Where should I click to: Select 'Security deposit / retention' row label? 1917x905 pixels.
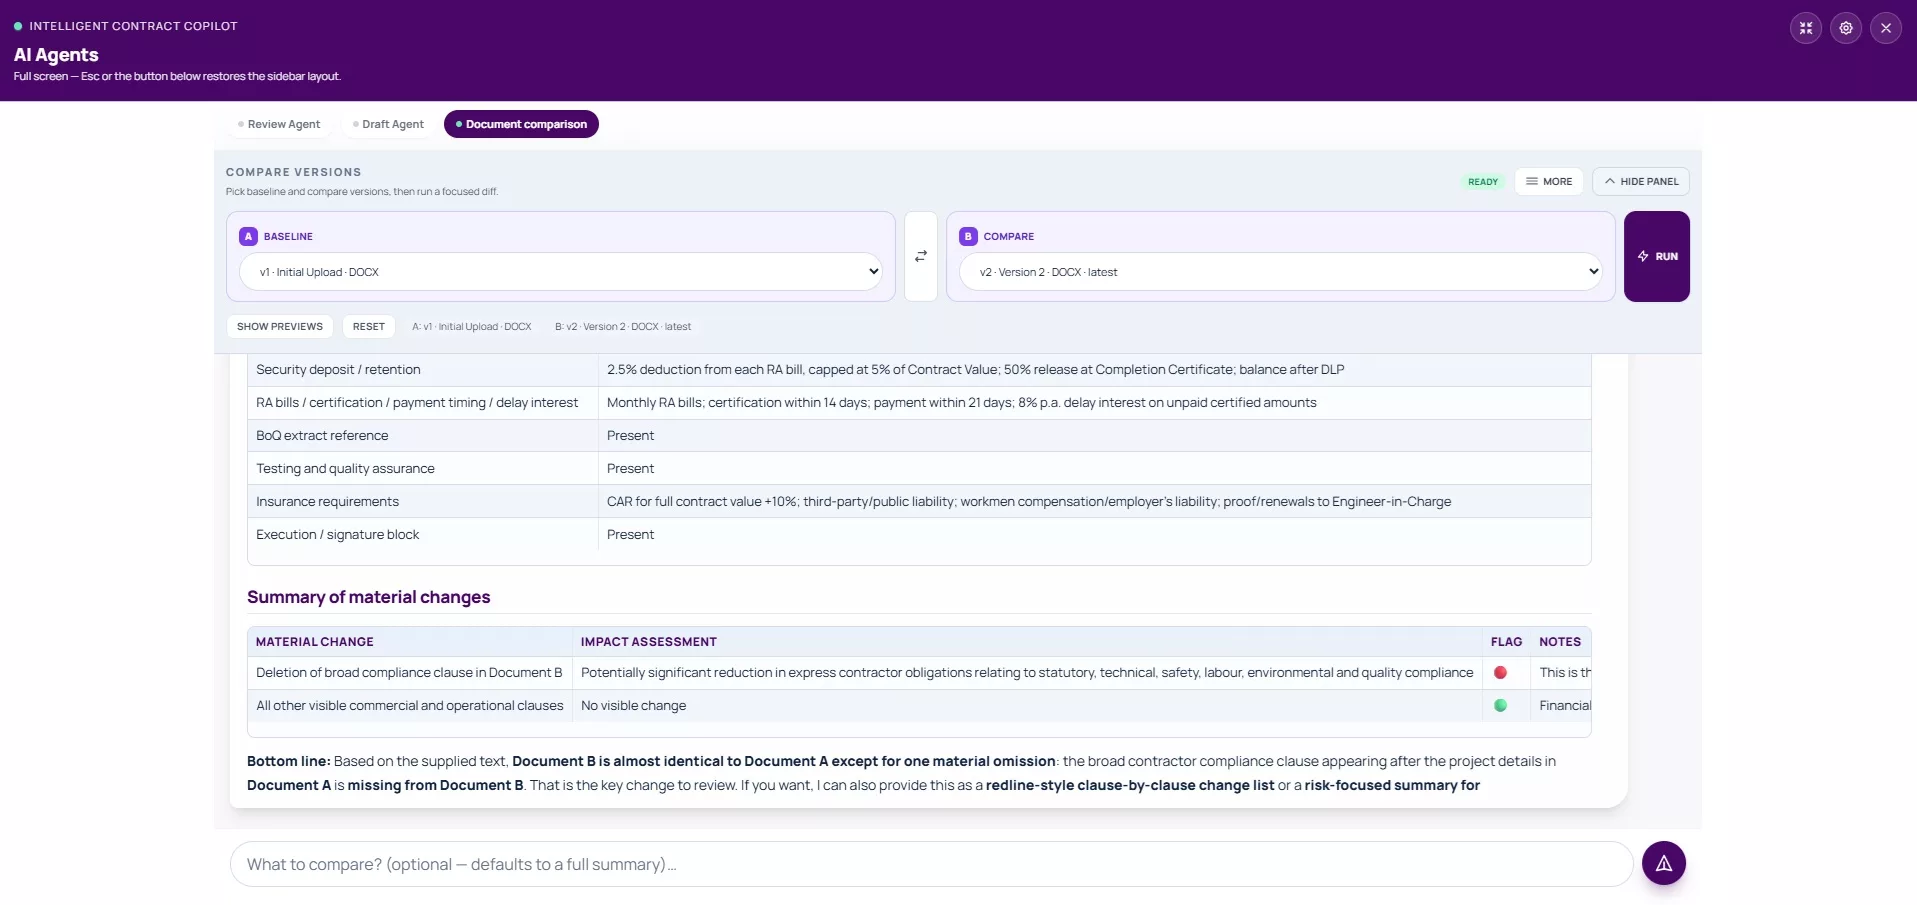point(338,370)
